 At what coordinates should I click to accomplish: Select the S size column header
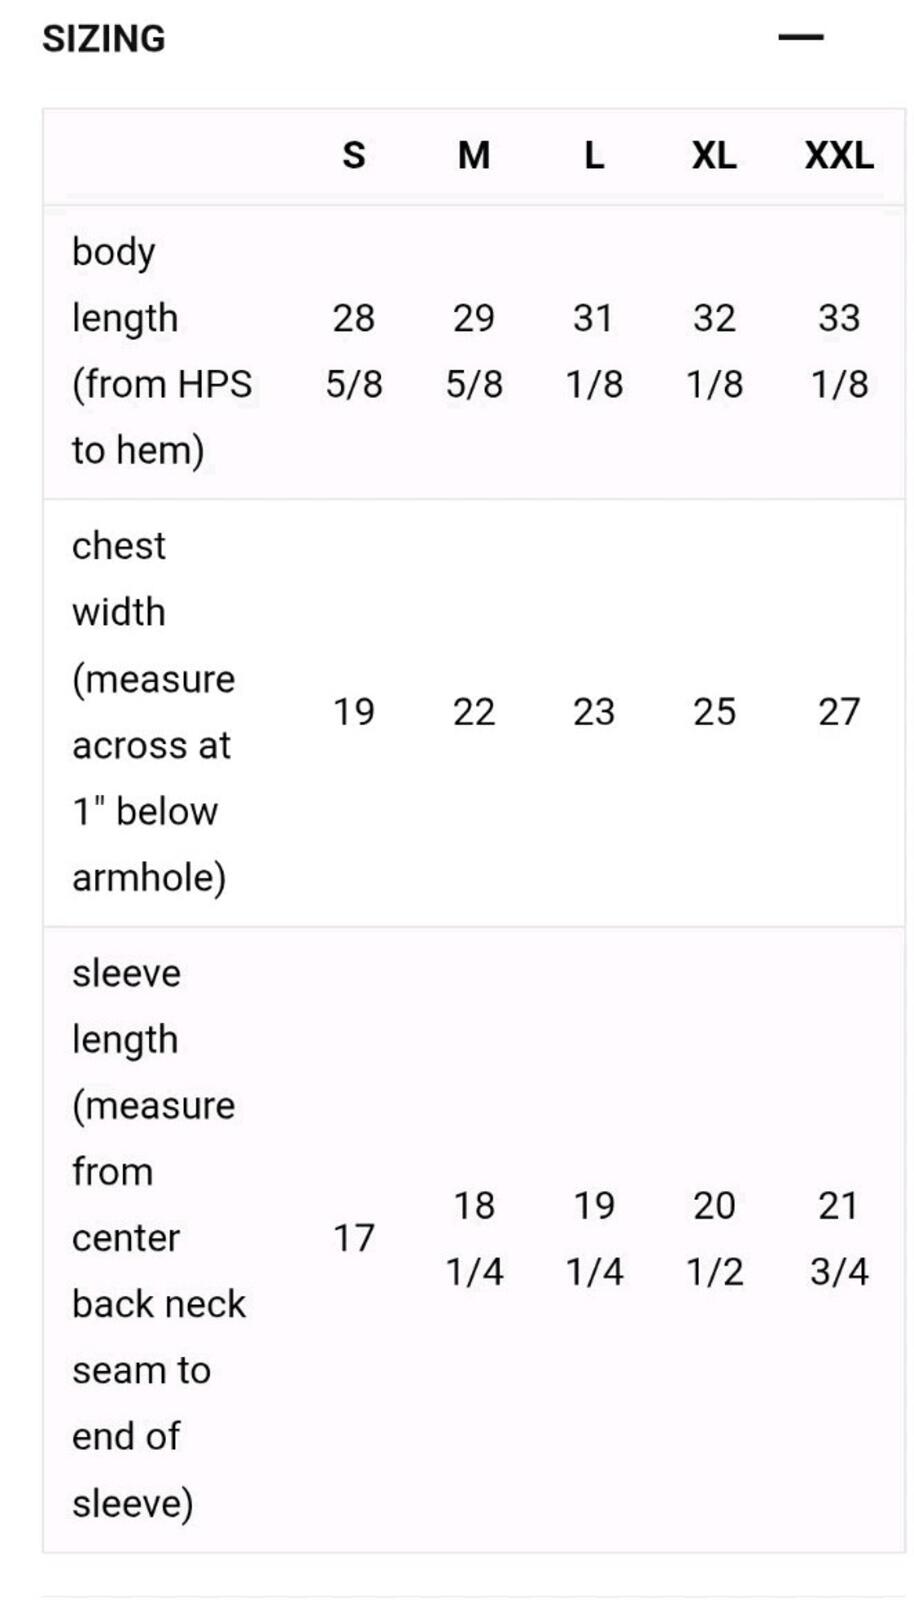pos(354,156)
